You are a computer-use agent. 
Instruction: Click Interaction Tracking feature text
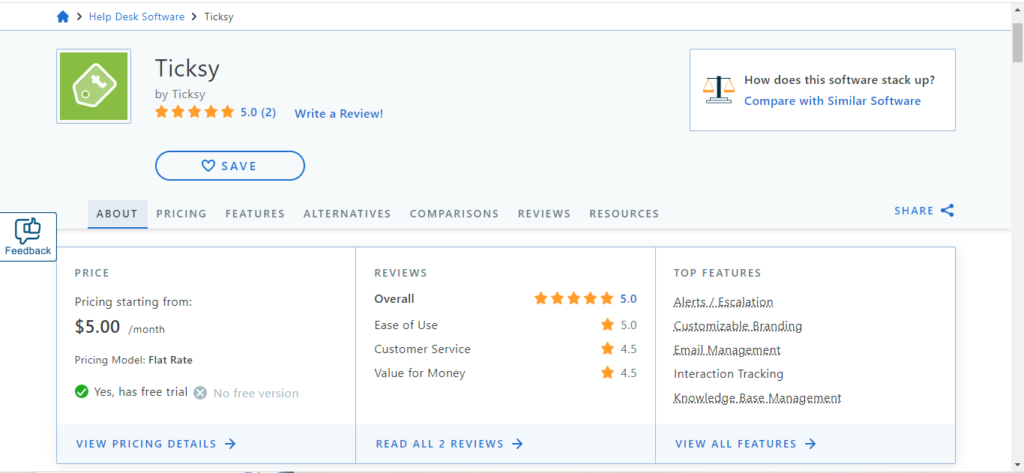(729, 374)
